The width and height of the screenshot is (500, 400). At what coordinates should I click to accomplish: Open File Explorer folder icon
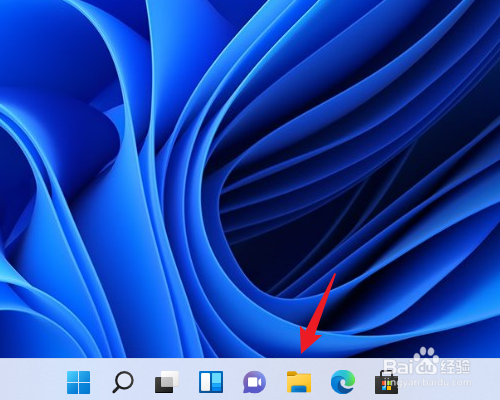click(x=299, y=382)
